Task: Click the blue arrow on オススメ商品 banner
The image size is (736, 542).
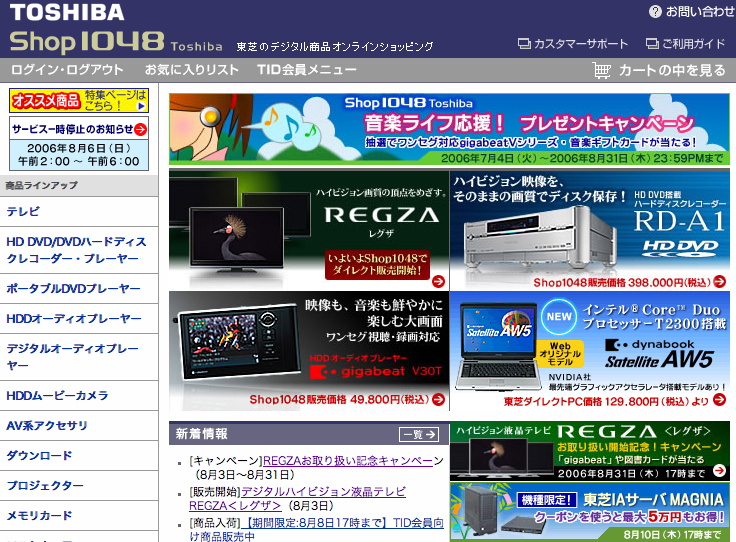Action: pyautogui.click(x=141, y=107)
